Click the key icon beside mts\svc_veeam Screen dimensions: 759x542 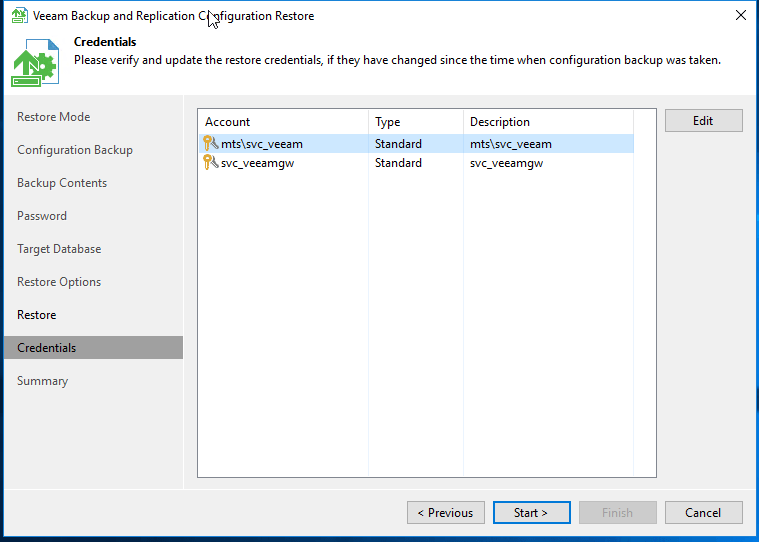tap(210, 144)
